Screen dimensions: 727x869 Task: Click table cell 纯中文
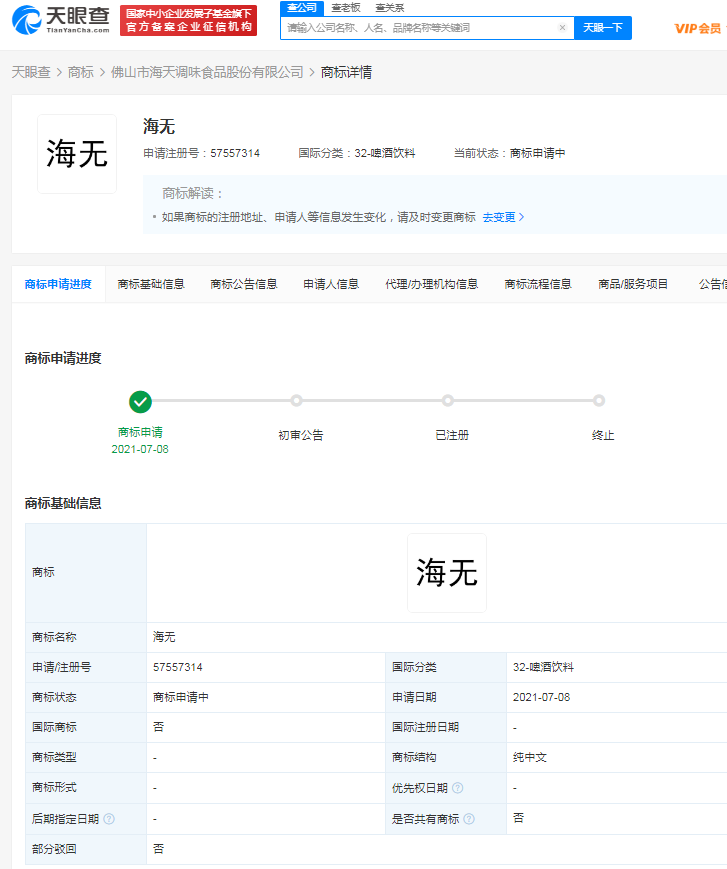529,757
